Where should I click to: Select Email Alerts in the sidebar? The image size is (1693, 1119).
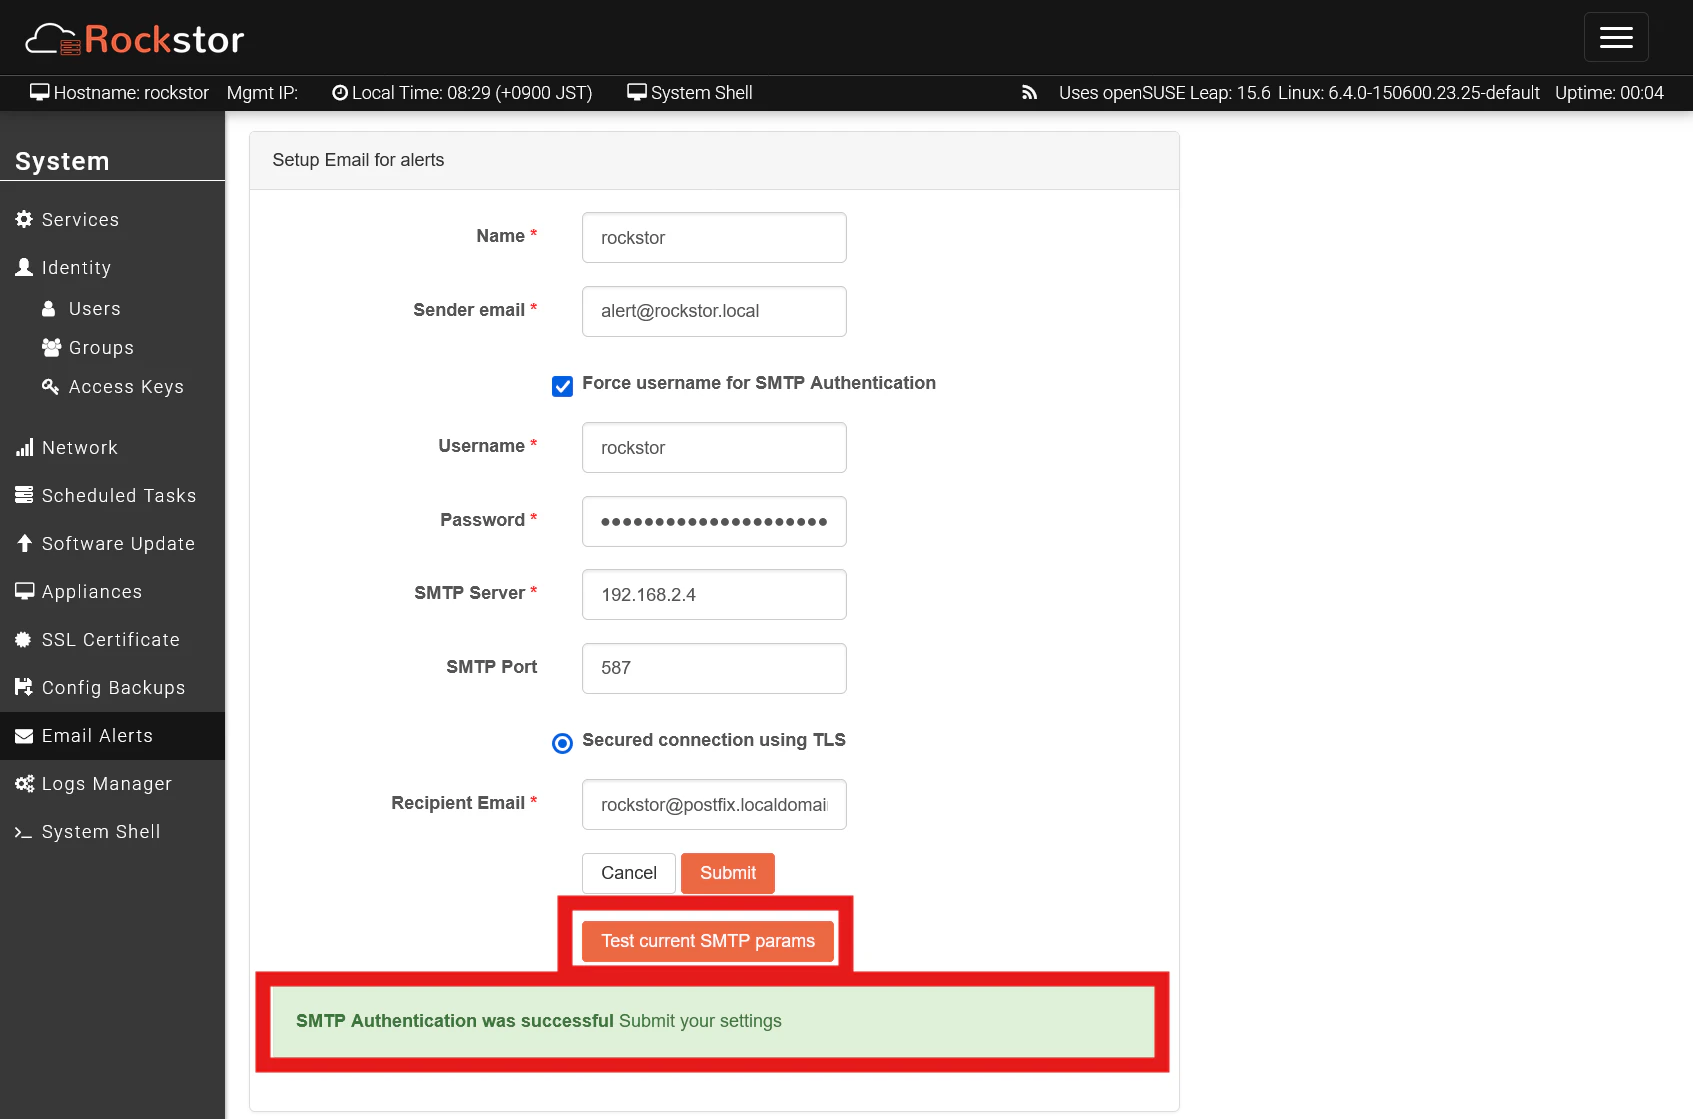click(112, 735)
